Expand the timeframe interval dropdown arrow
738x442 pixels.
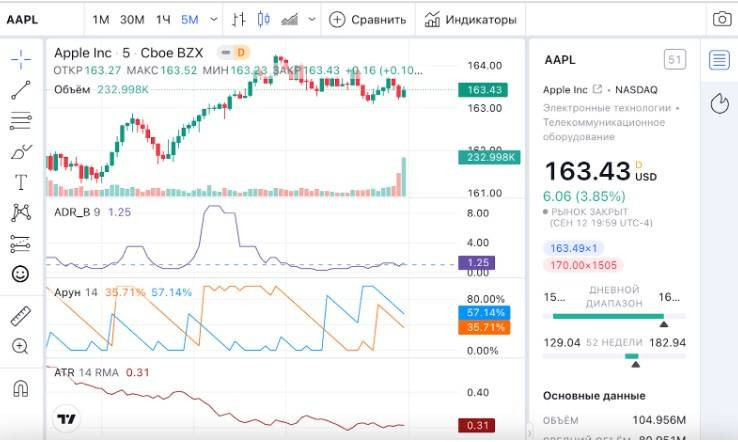click(x=214, y=20)
